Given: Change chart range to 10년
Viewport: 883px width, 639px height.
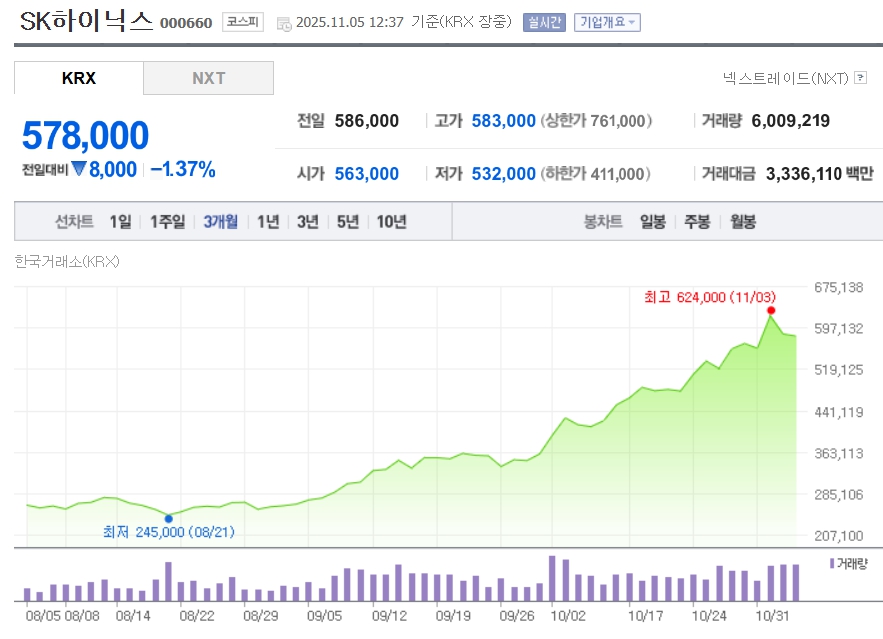Looking at the screenshot, I should [391, 222].
